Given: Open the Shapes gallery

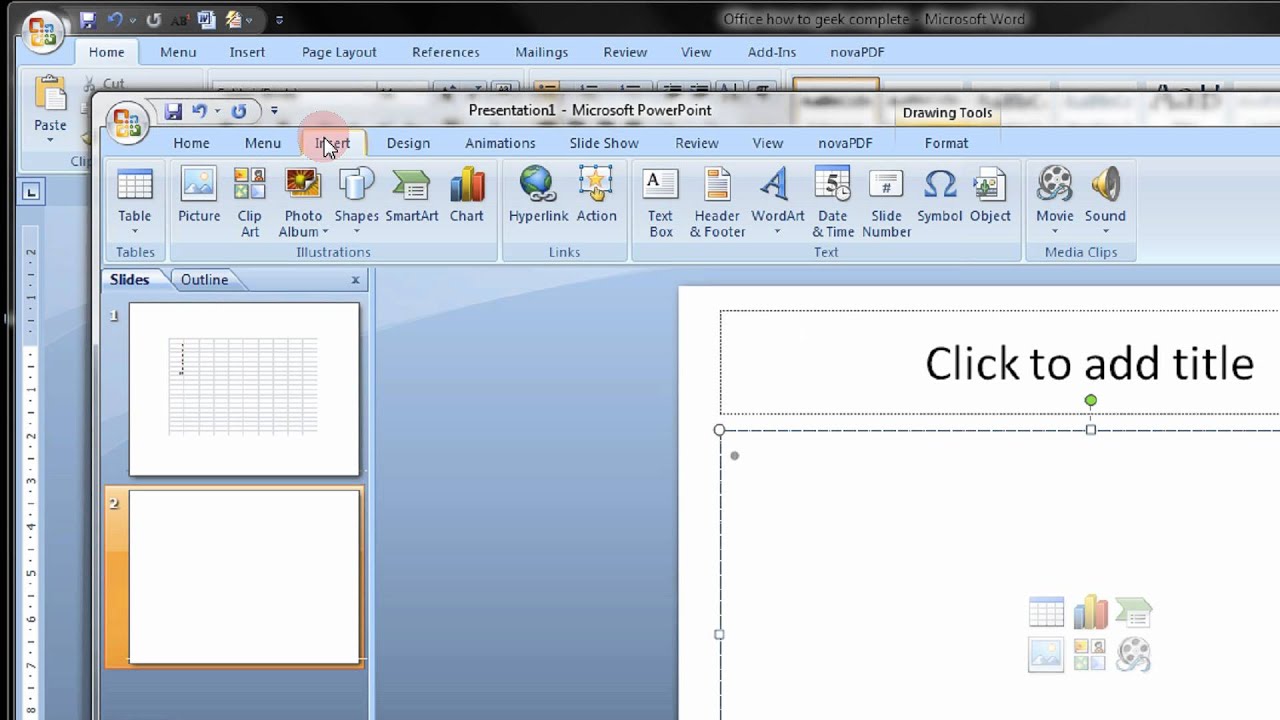Looking at the screenshot, I should point(356,203).
